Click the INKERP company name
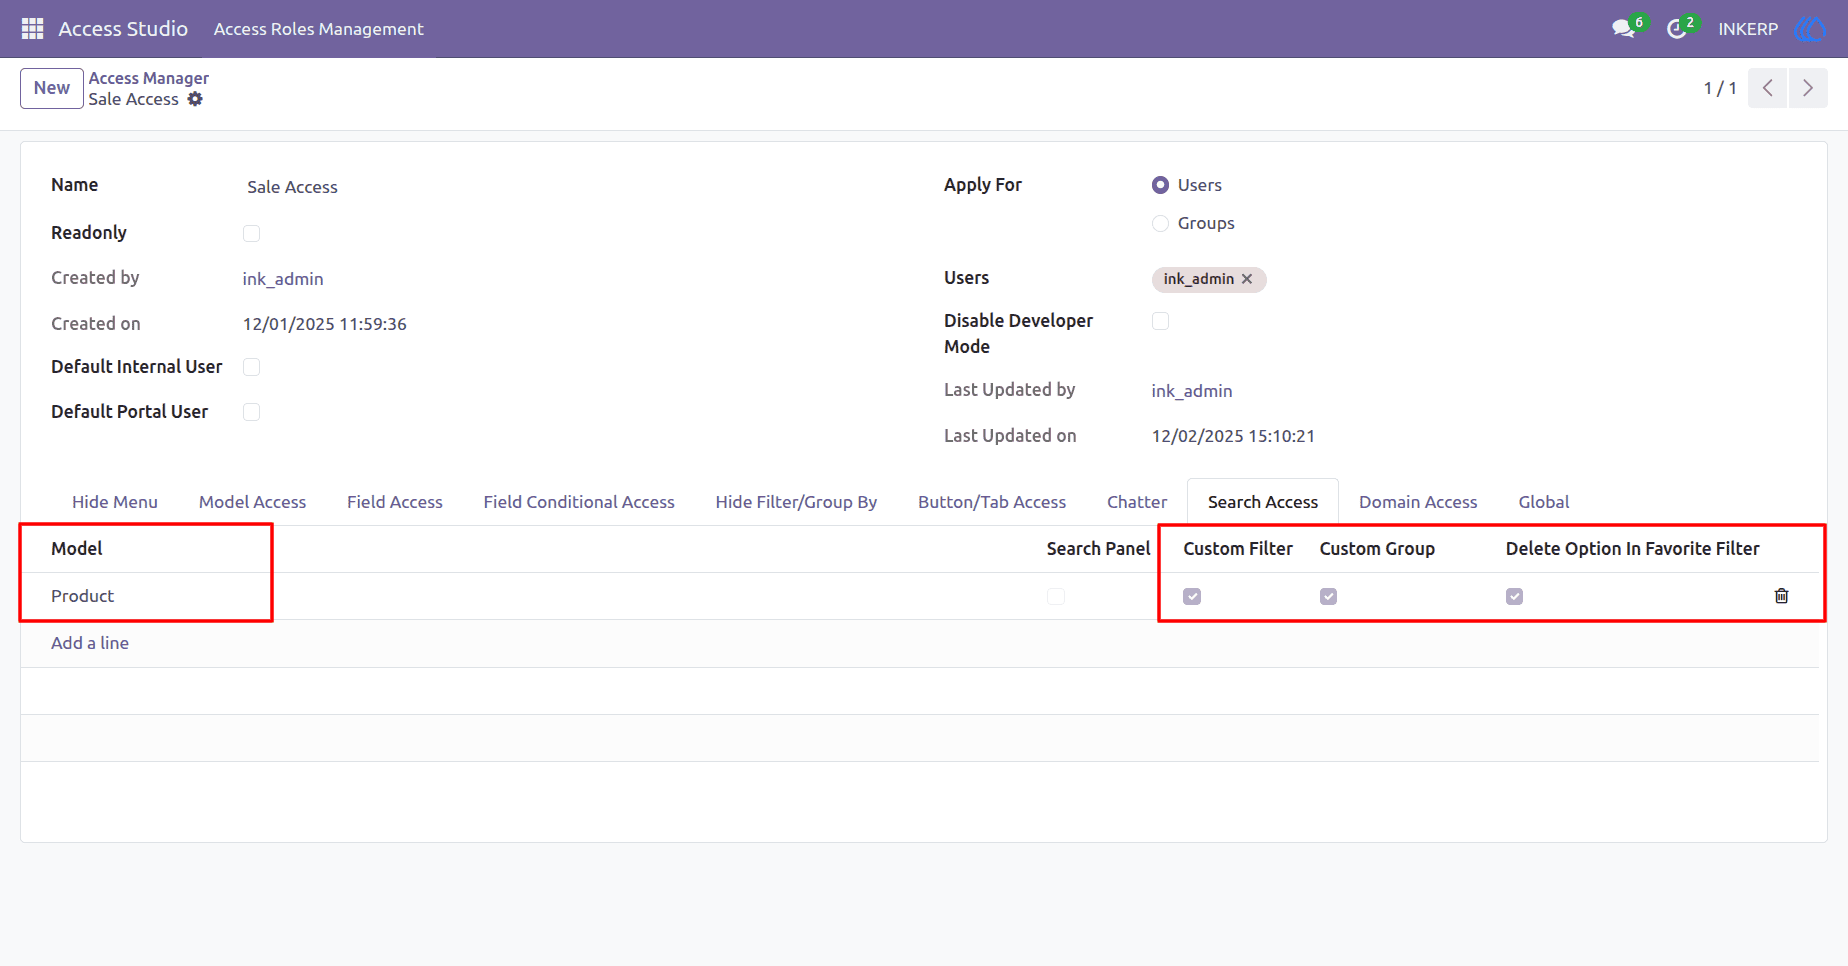 coord(1748,29)
